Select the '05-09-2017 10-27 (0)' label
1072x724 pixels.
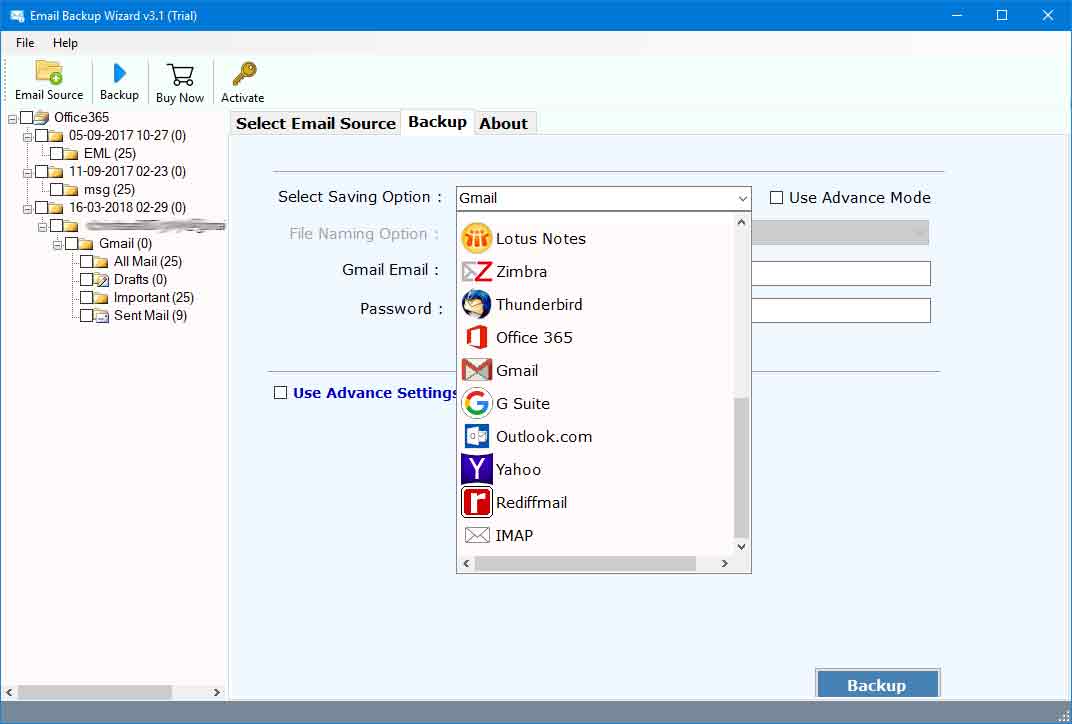(x=127, y=135)
